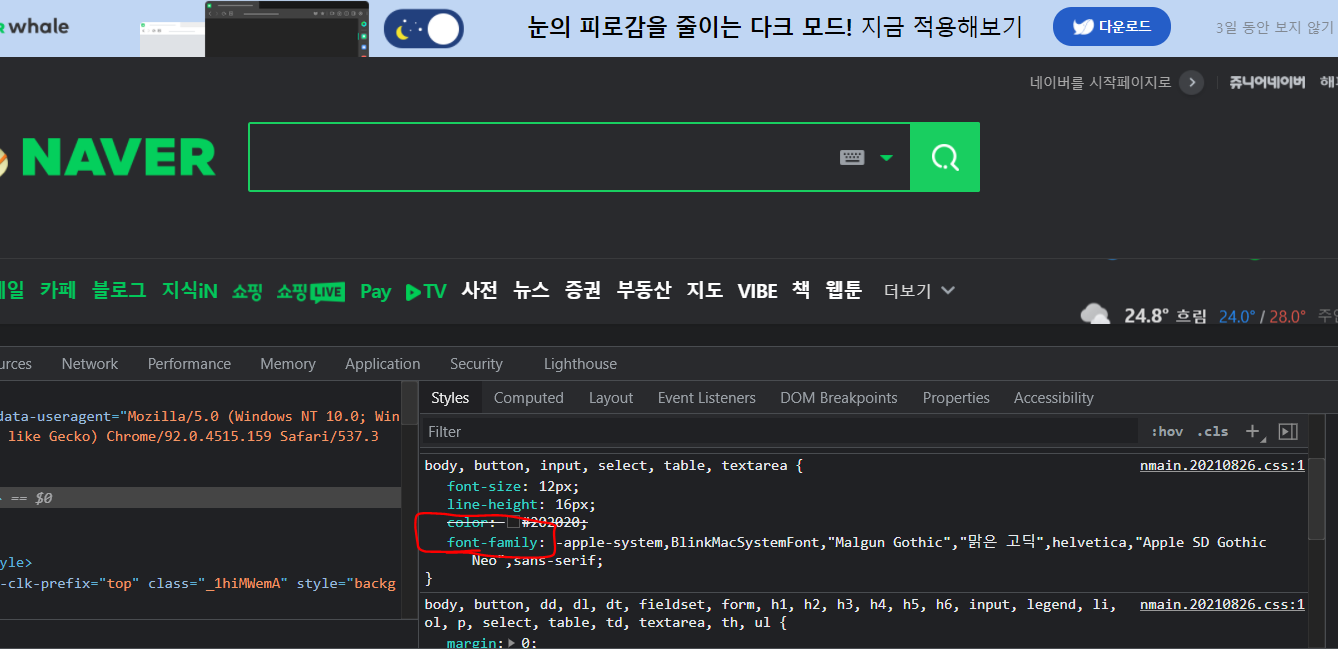
Task: Open the 지식iN navigation link
Action: point(190,290)
